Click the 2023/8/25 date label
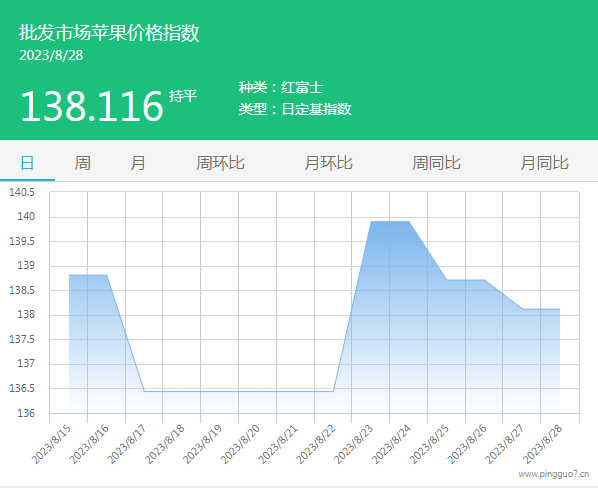Screen dimensions: 598x488 pyautogui.click(x=429, y=445)
